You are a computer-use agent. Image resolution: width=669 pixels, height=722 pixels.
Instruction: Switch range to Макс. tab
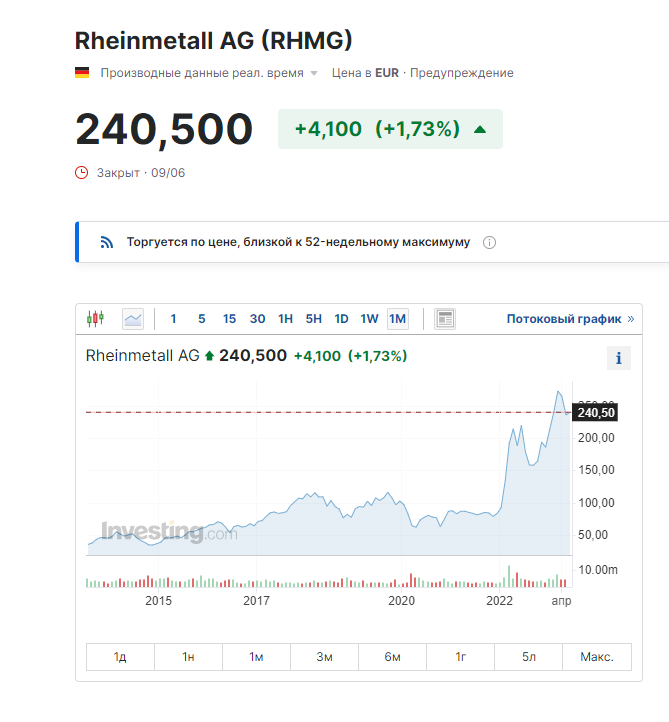click(x=597, y=657)
